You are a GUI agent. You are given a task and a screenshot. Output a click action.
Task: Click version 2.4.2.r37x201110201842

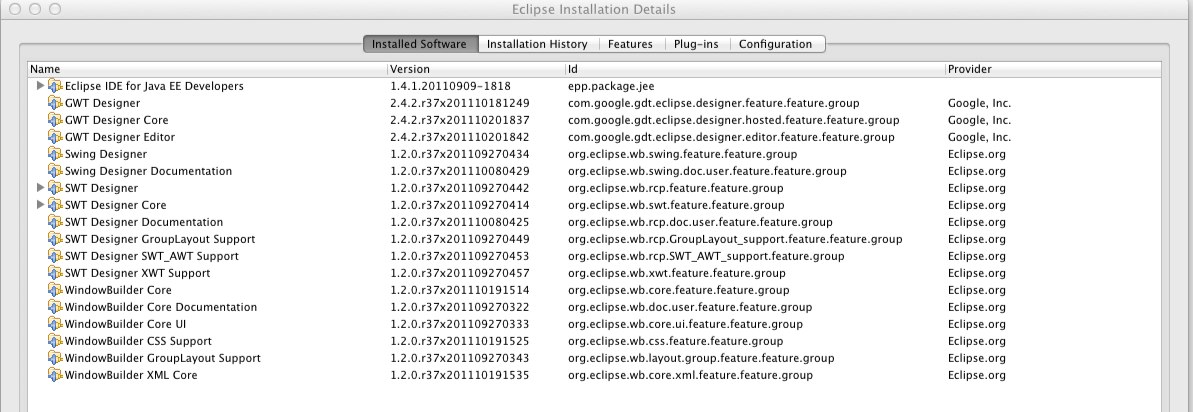pos(460,137)
